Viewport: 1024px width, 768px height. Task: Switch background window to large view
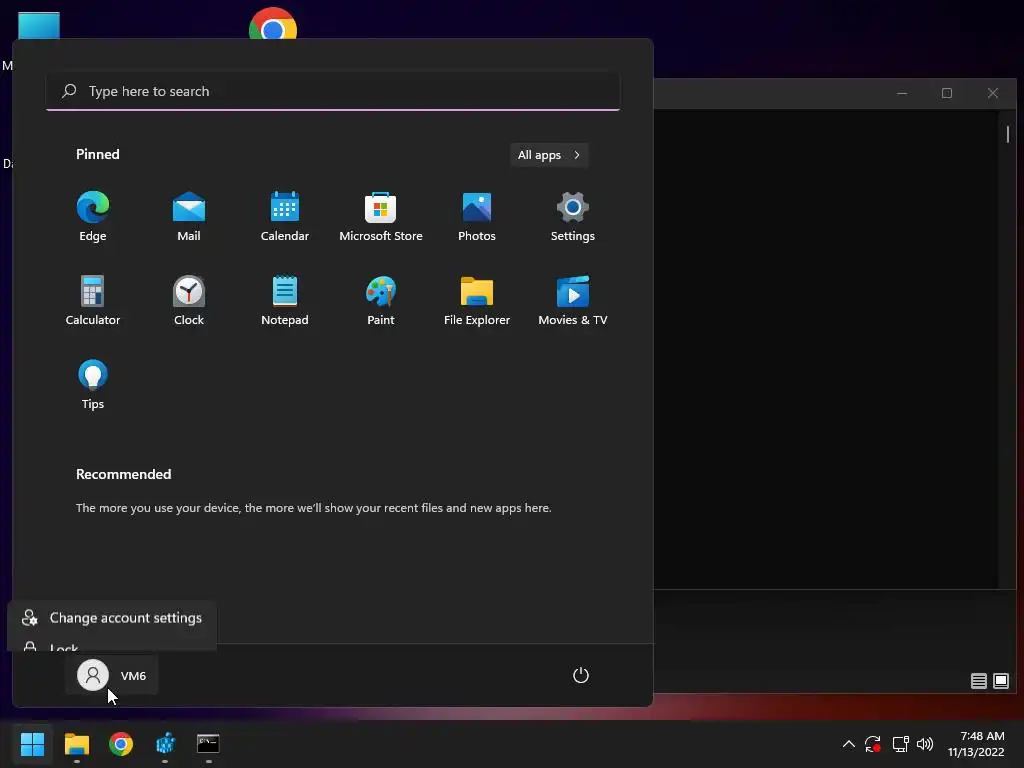1001,681
